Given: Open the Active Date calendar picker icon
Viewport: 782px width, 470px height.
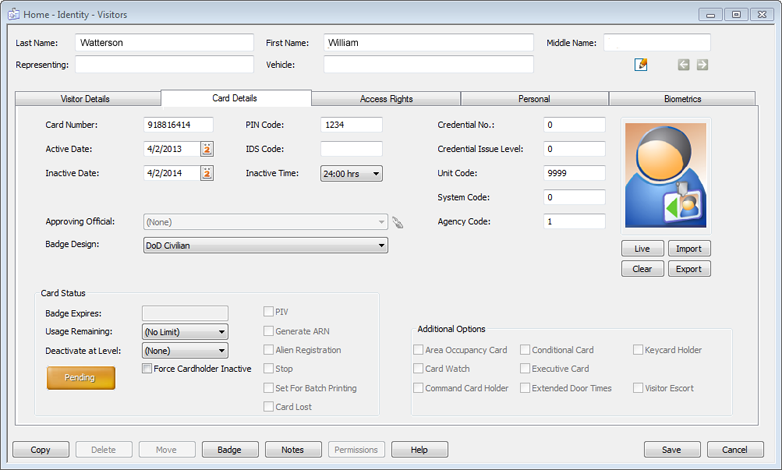Looking at the screenshot, I should pos(207,149).
